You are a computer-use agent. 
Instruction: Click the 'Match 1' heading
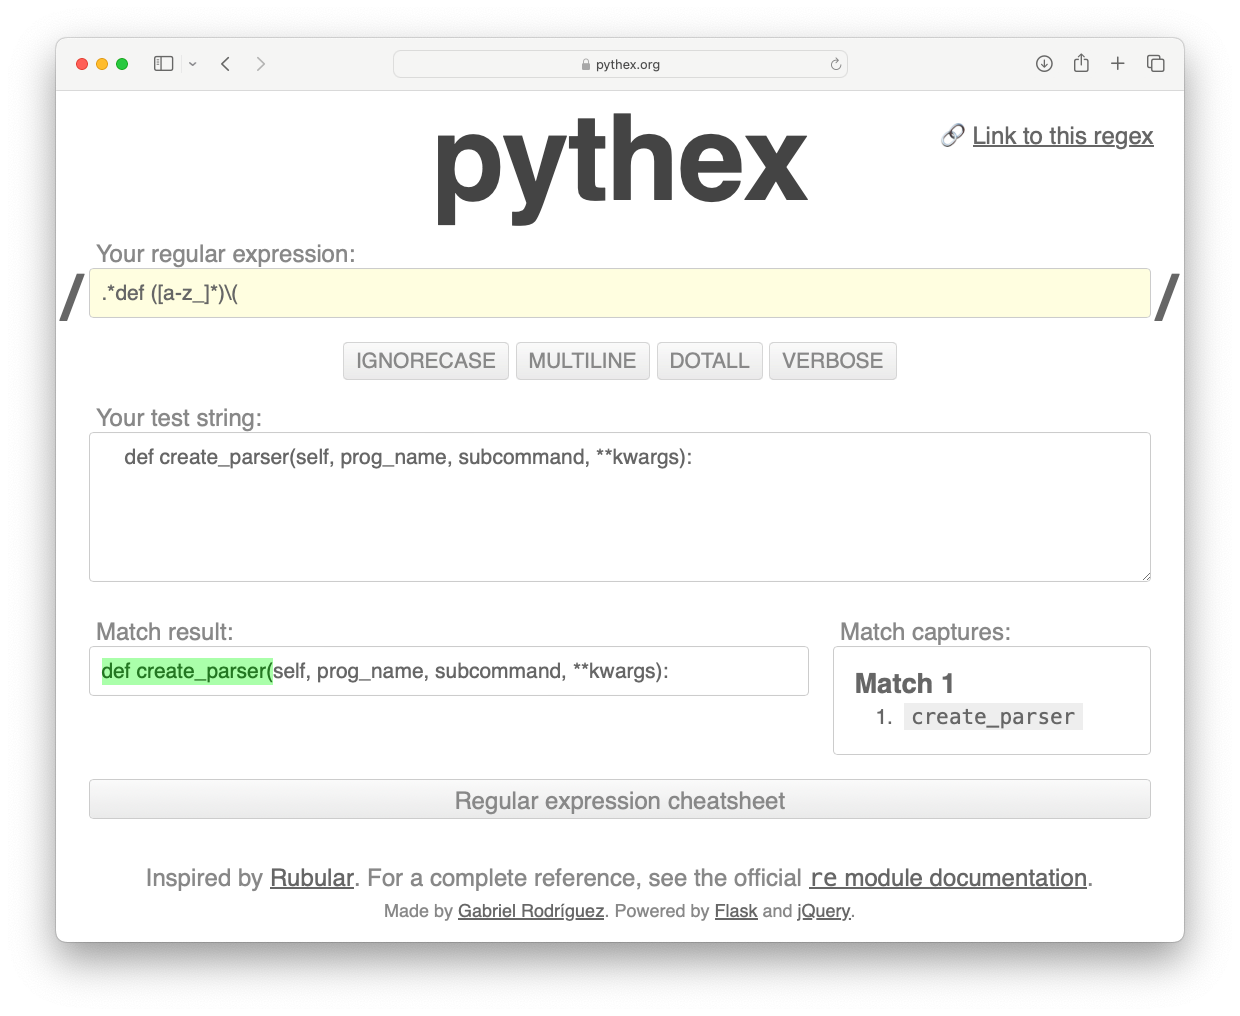coord(904,684)
